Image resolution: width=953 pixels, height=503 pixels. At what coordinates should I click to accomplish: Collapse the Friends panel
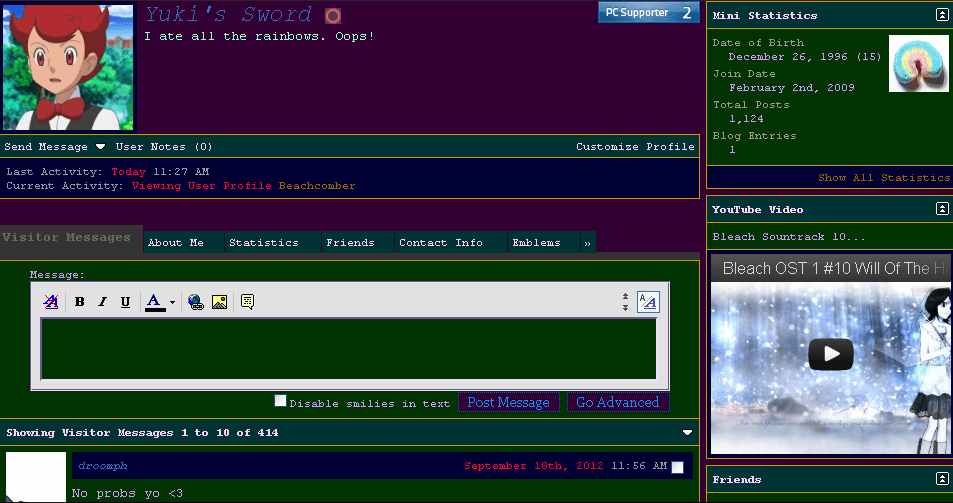pyautogui.click(x=941, y=479)
